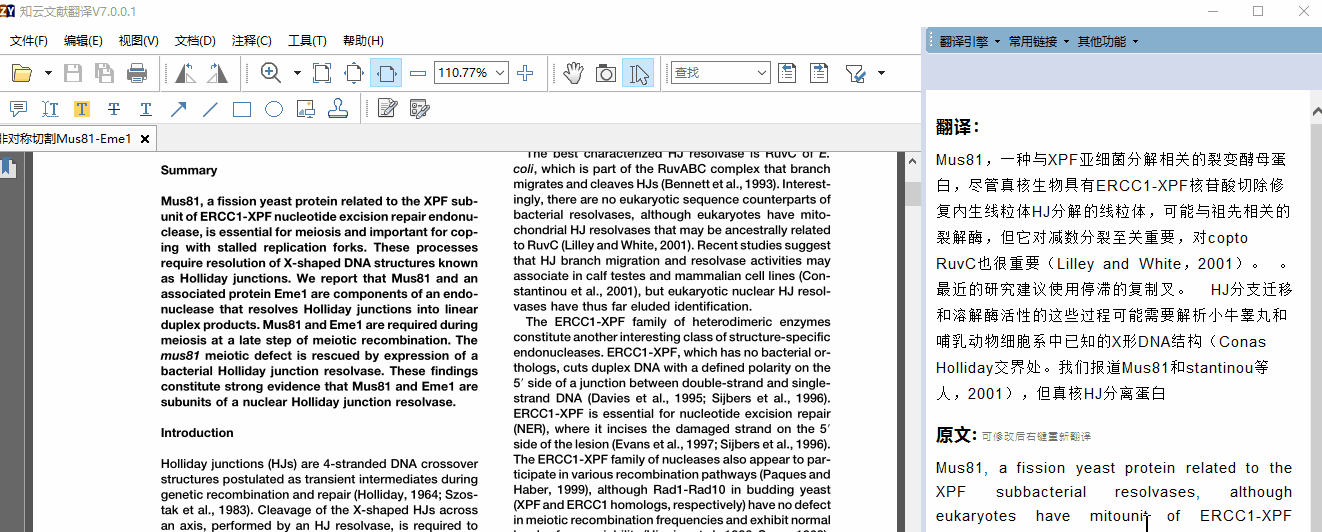1322x532 pixels.
Task: Open the 注释(C) menu
Action: pyautogui.click(x=251, y=41)
